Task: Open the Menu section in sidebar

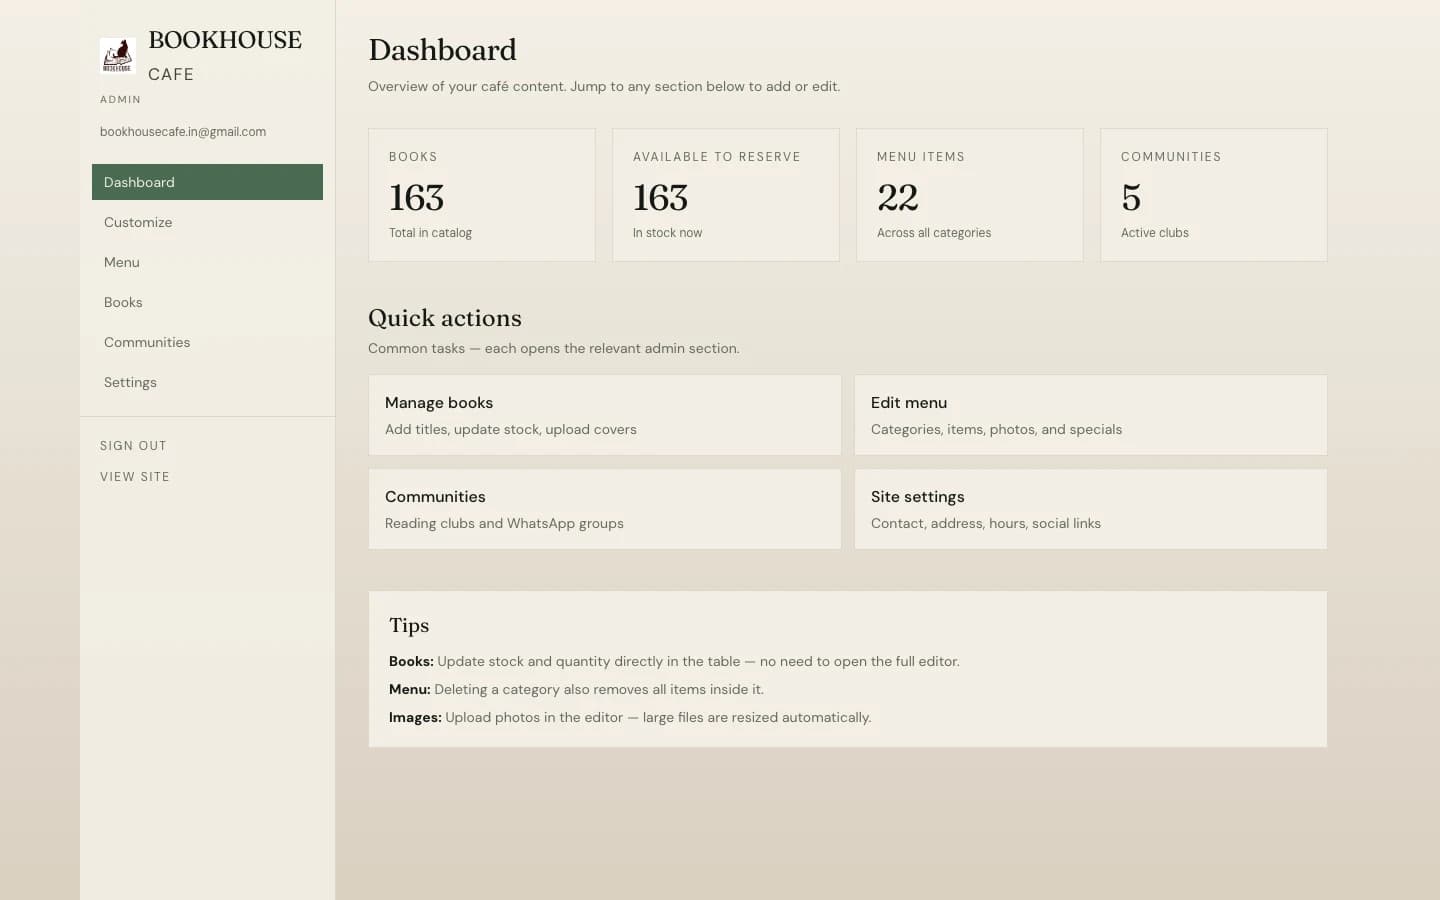Action: [207, 262]
